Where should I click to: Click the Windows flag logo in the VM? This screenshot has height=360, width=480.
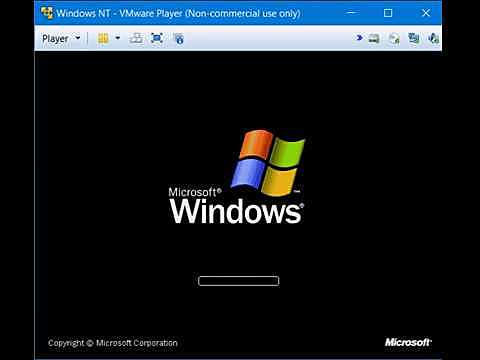coord(268,163)
